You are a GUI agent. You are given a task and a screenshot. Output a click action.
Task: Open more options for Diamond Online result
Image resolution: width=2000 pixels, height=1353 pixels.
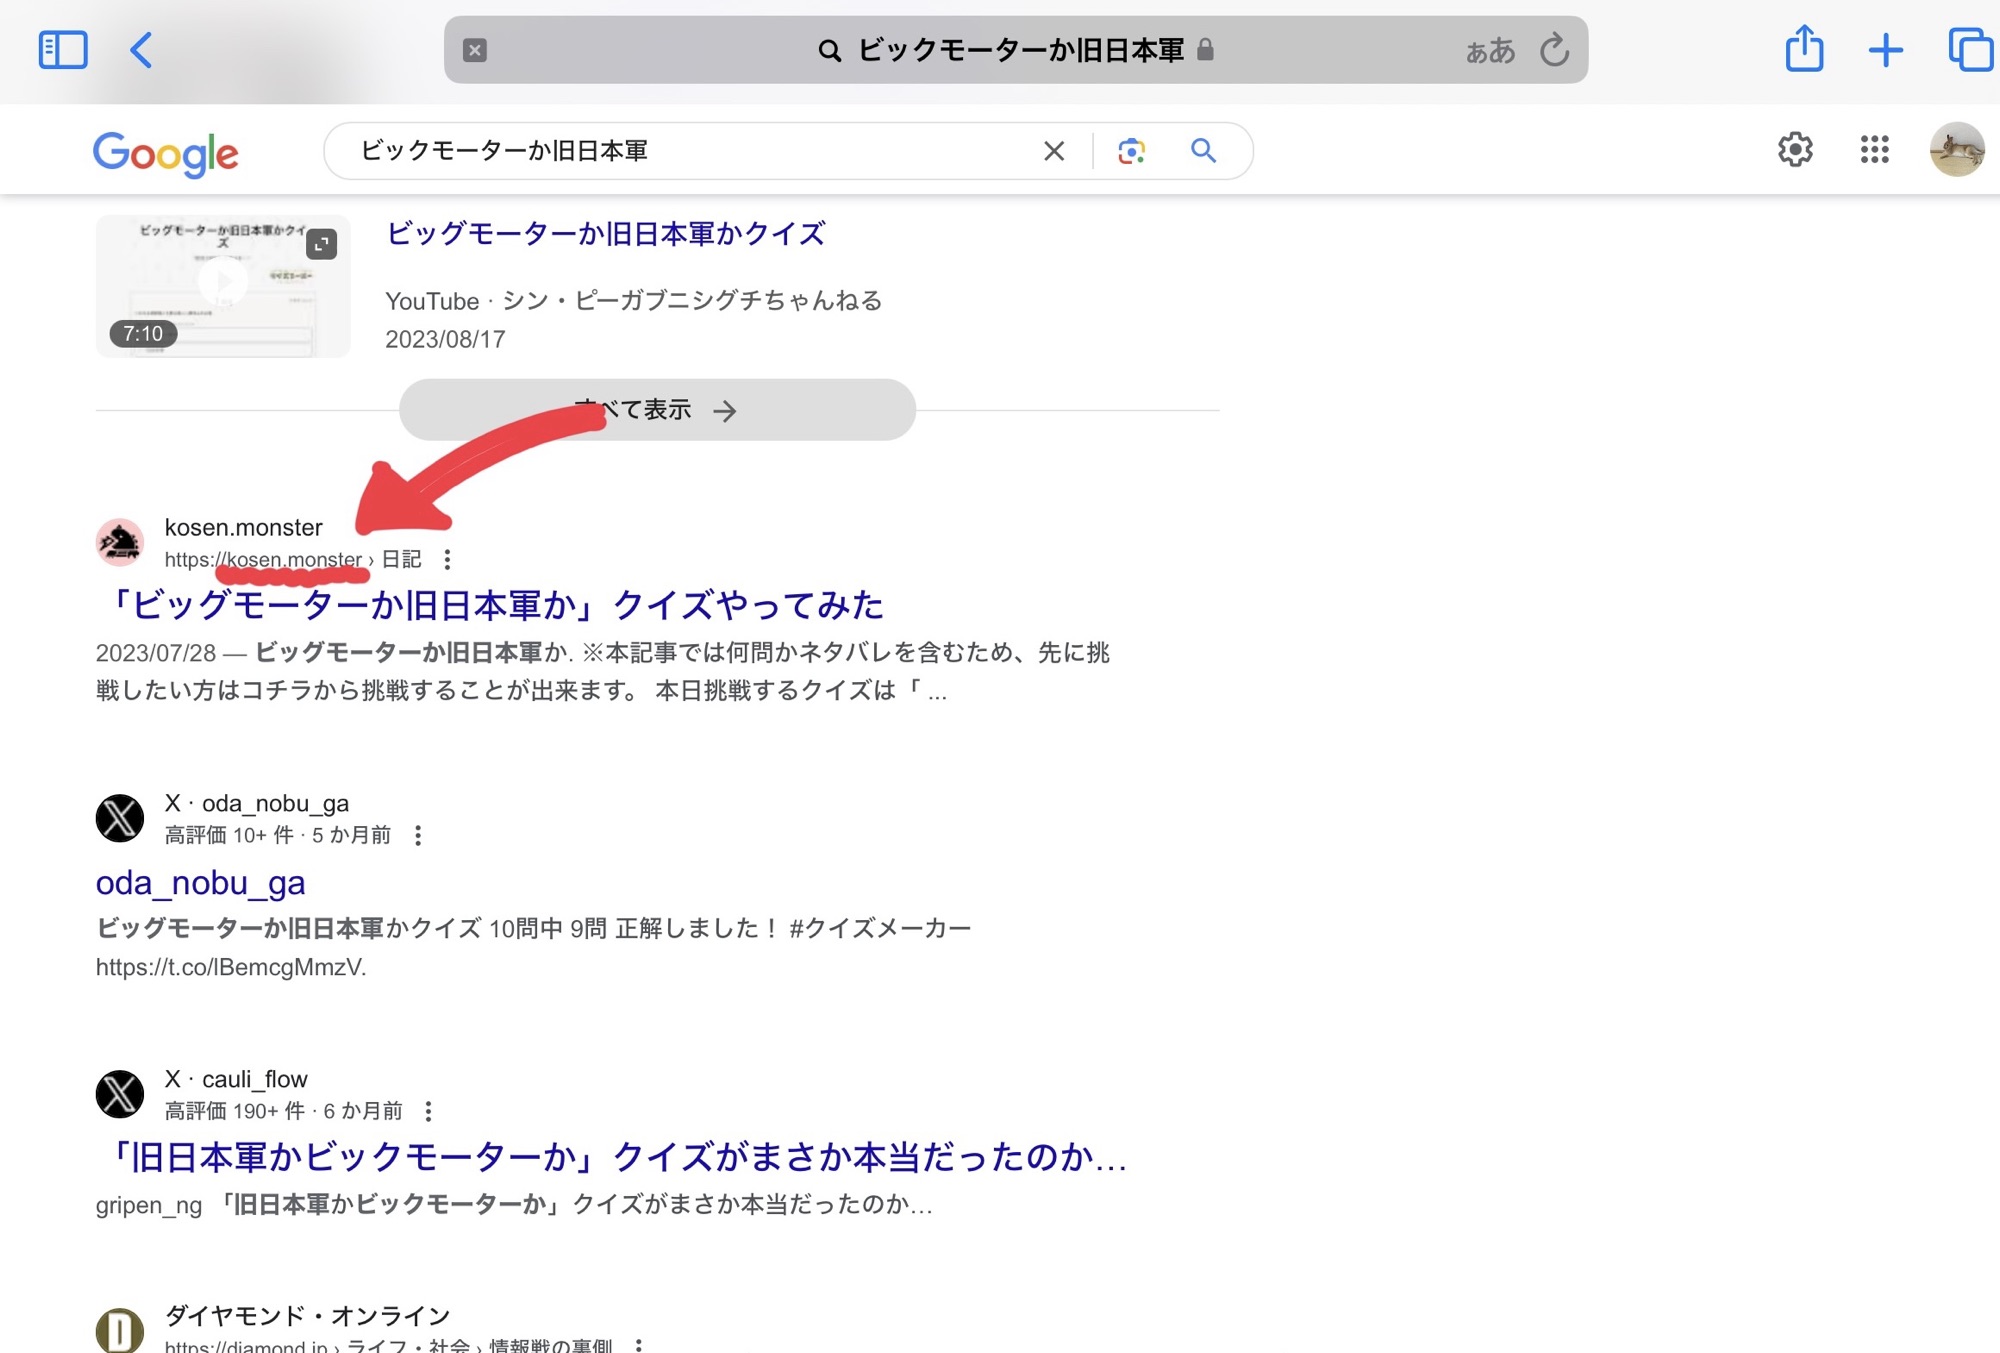(x=638, y=1346)
